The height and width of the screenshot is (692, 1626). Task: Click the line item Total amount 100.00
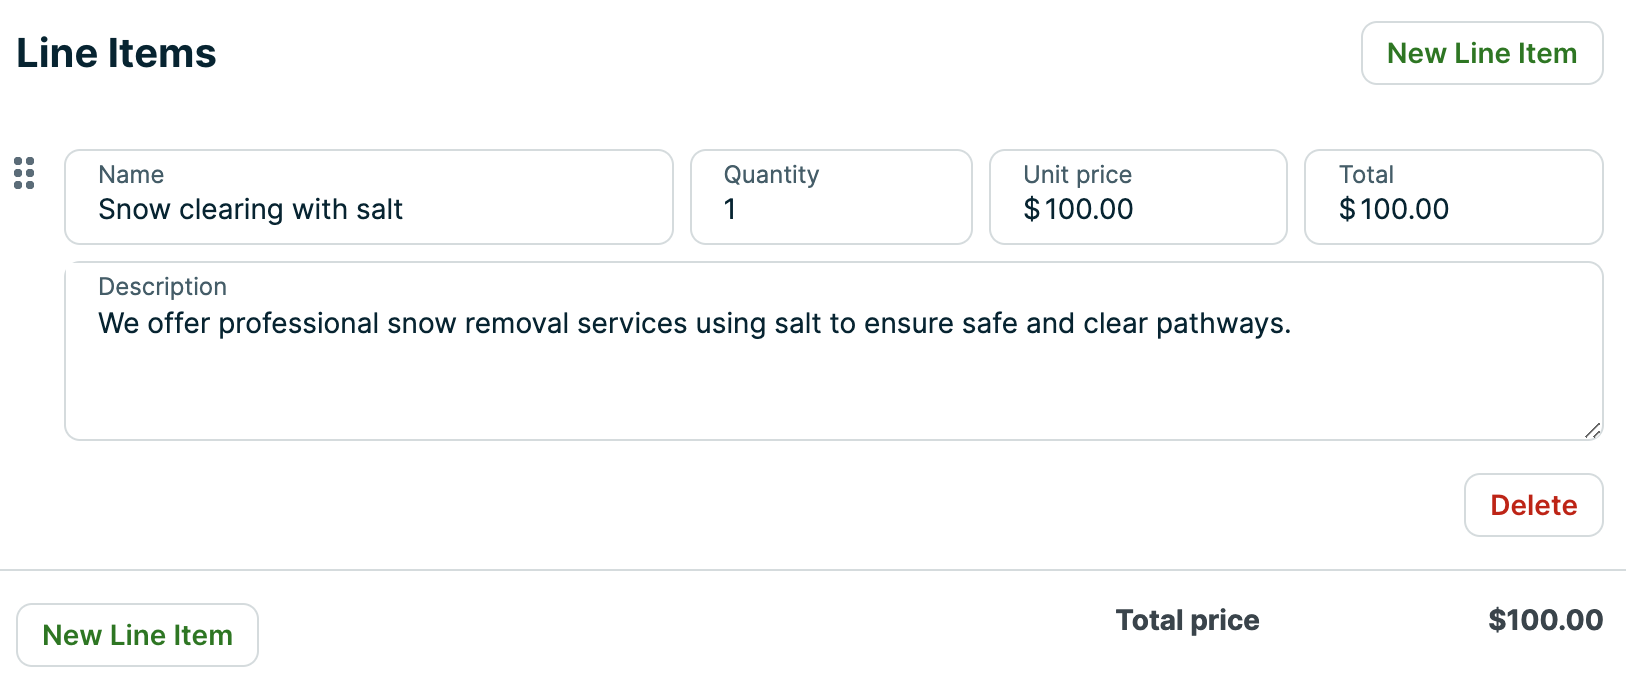tap(1405, 209)
